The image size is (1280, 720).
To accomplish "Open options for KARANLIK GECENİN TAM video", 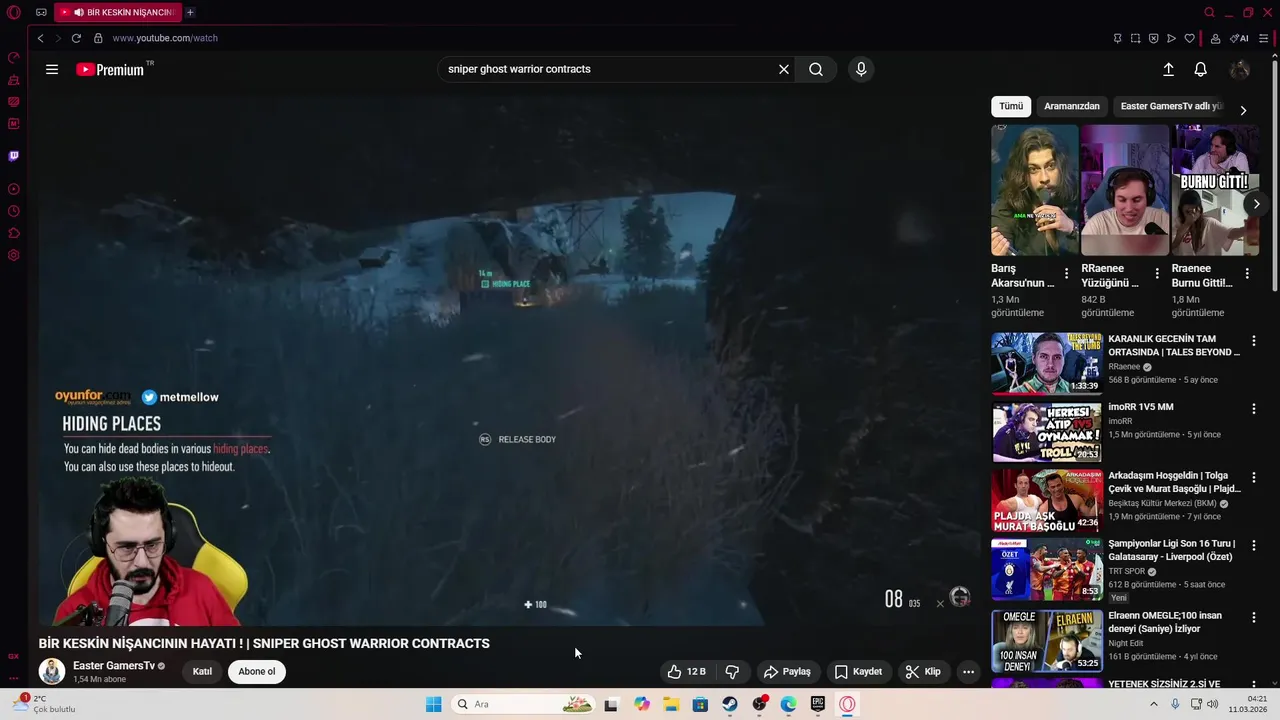I will [x=1253, y=341].
